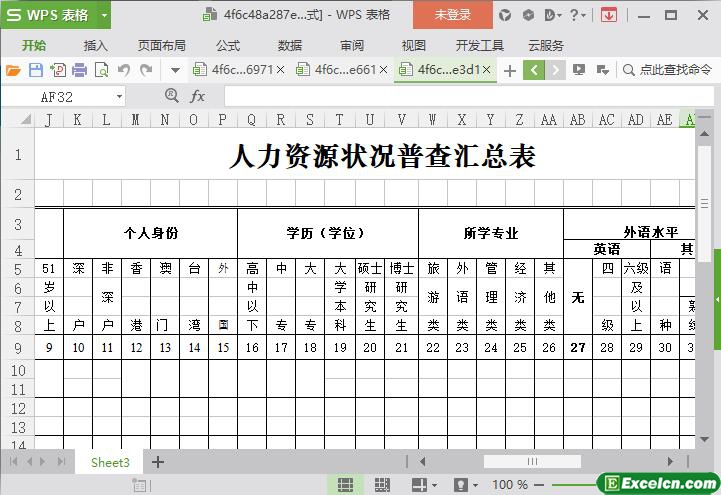This screenshot has height=495, width=721.
Task: Open the WPS 表格 application menu dropdown
Action: click(104, 15)
